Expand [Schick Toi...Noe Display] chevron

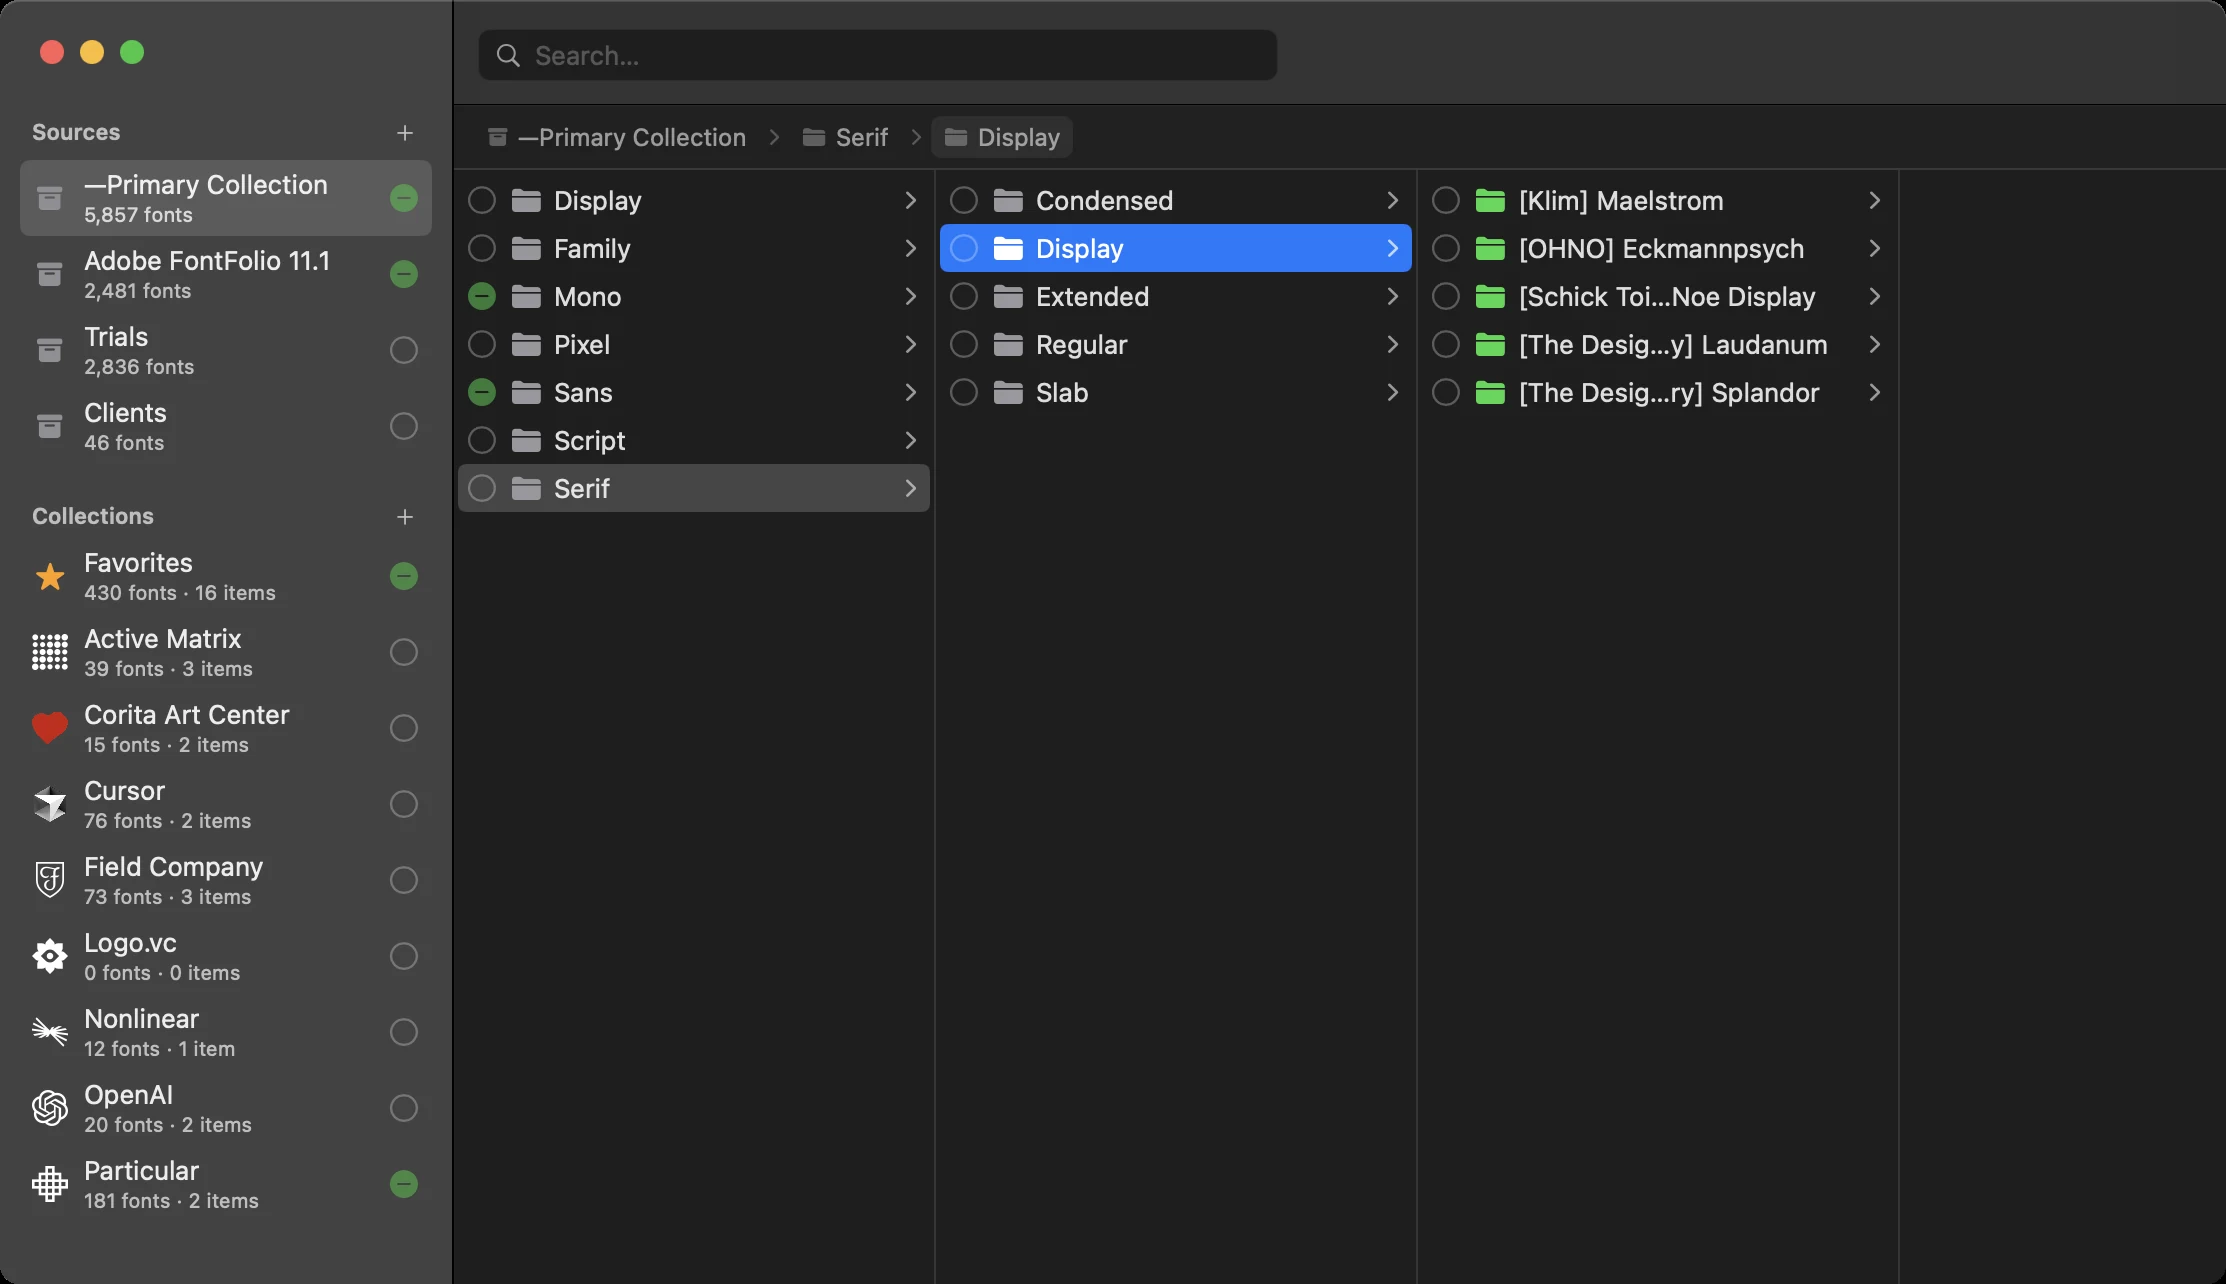click(x=1874, y=296)
